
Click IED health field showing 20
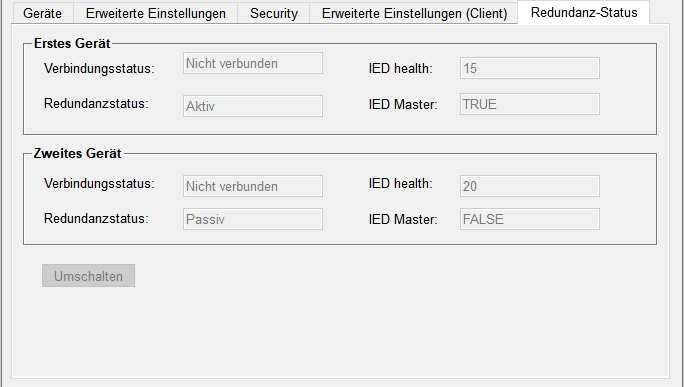[530, 186]
